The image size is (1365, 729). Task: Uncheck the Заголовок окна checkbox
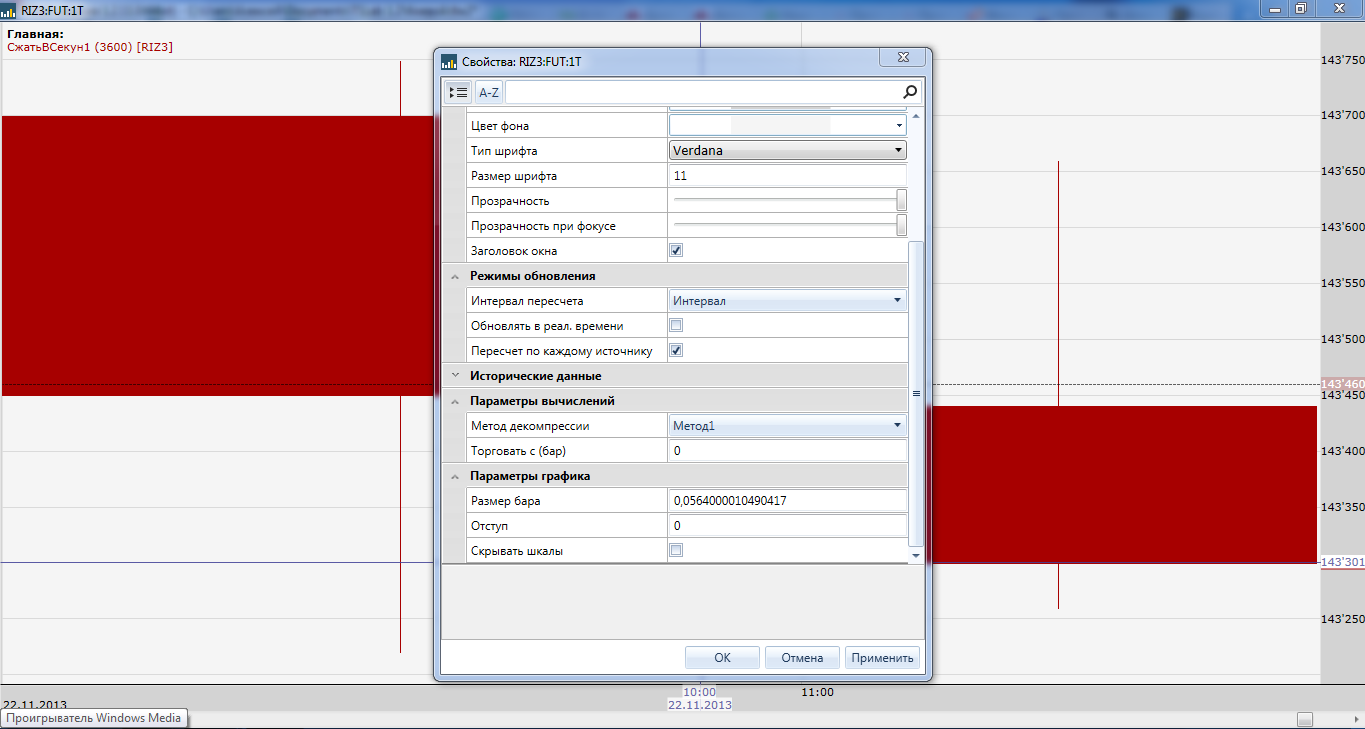676,250
